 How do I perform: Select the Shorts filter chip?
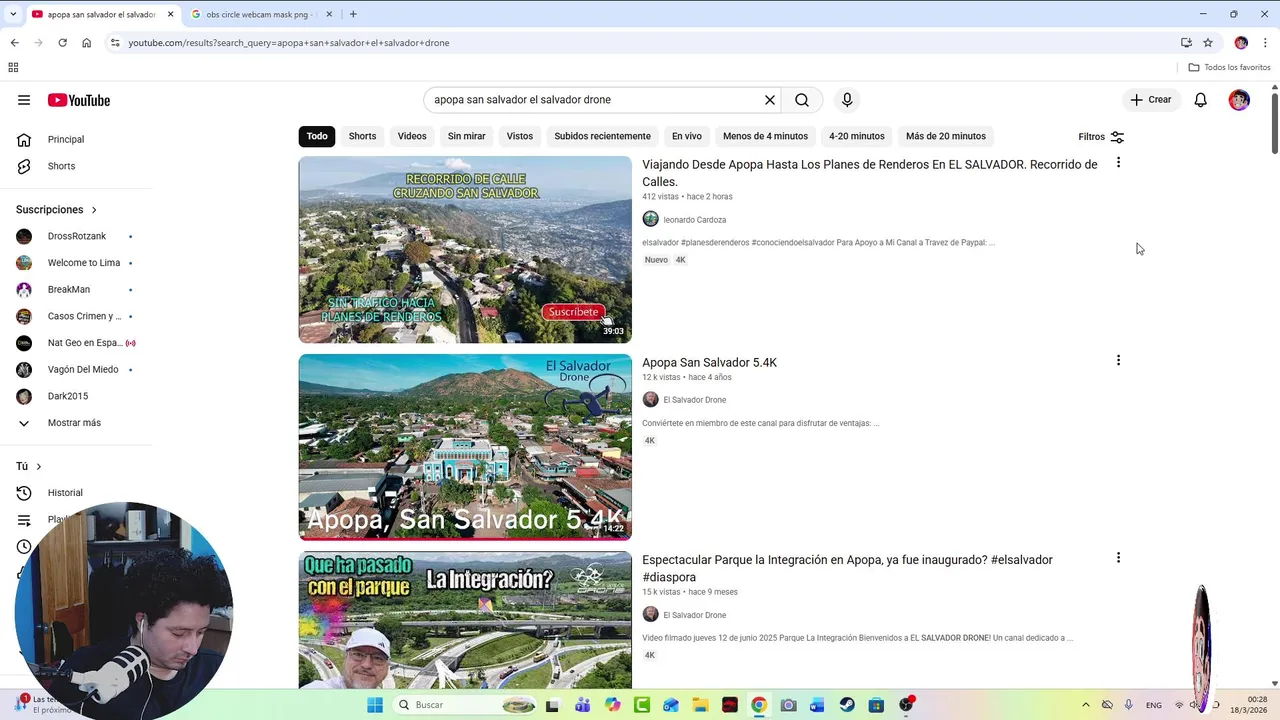pyautogui.click(x=362, y=136)
